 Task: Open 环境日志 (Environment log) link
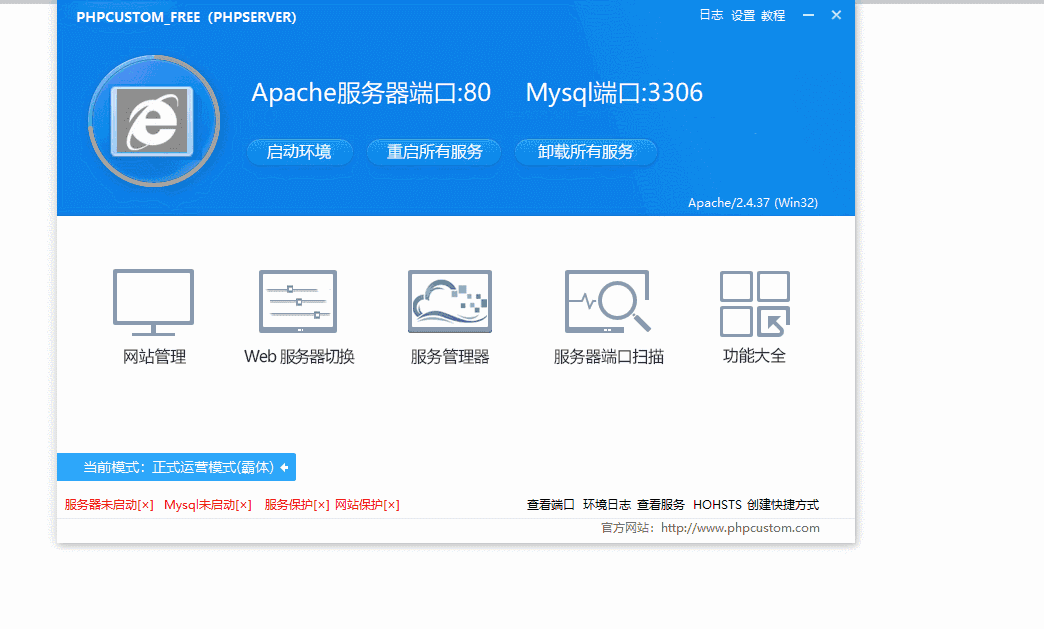tap(603, 505)
